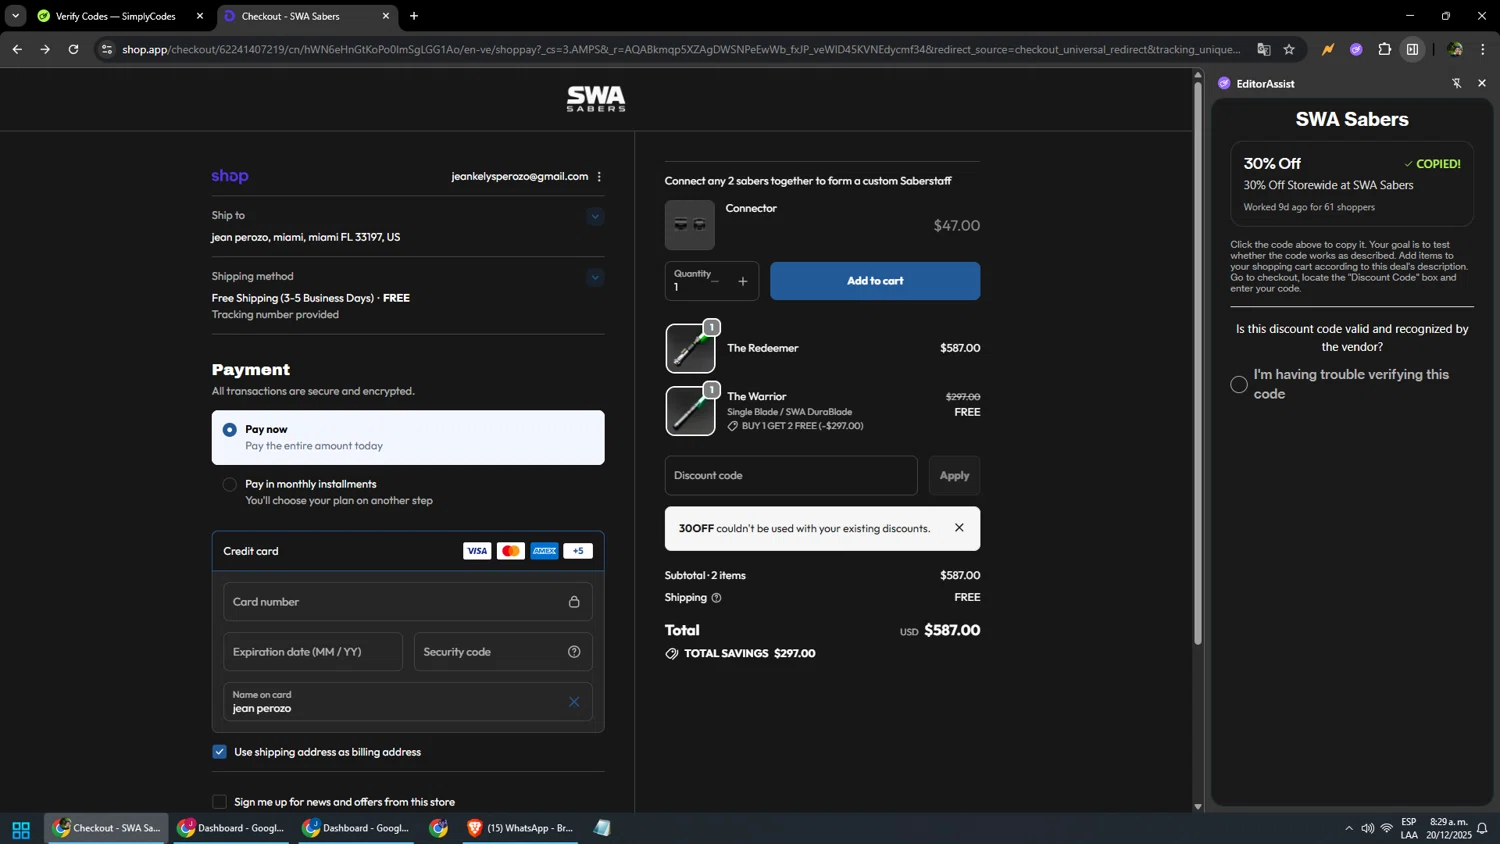Open the purple EditorAssist extension icon
The height and width of the screenshot is (844, 1500).
point(1356,49)
